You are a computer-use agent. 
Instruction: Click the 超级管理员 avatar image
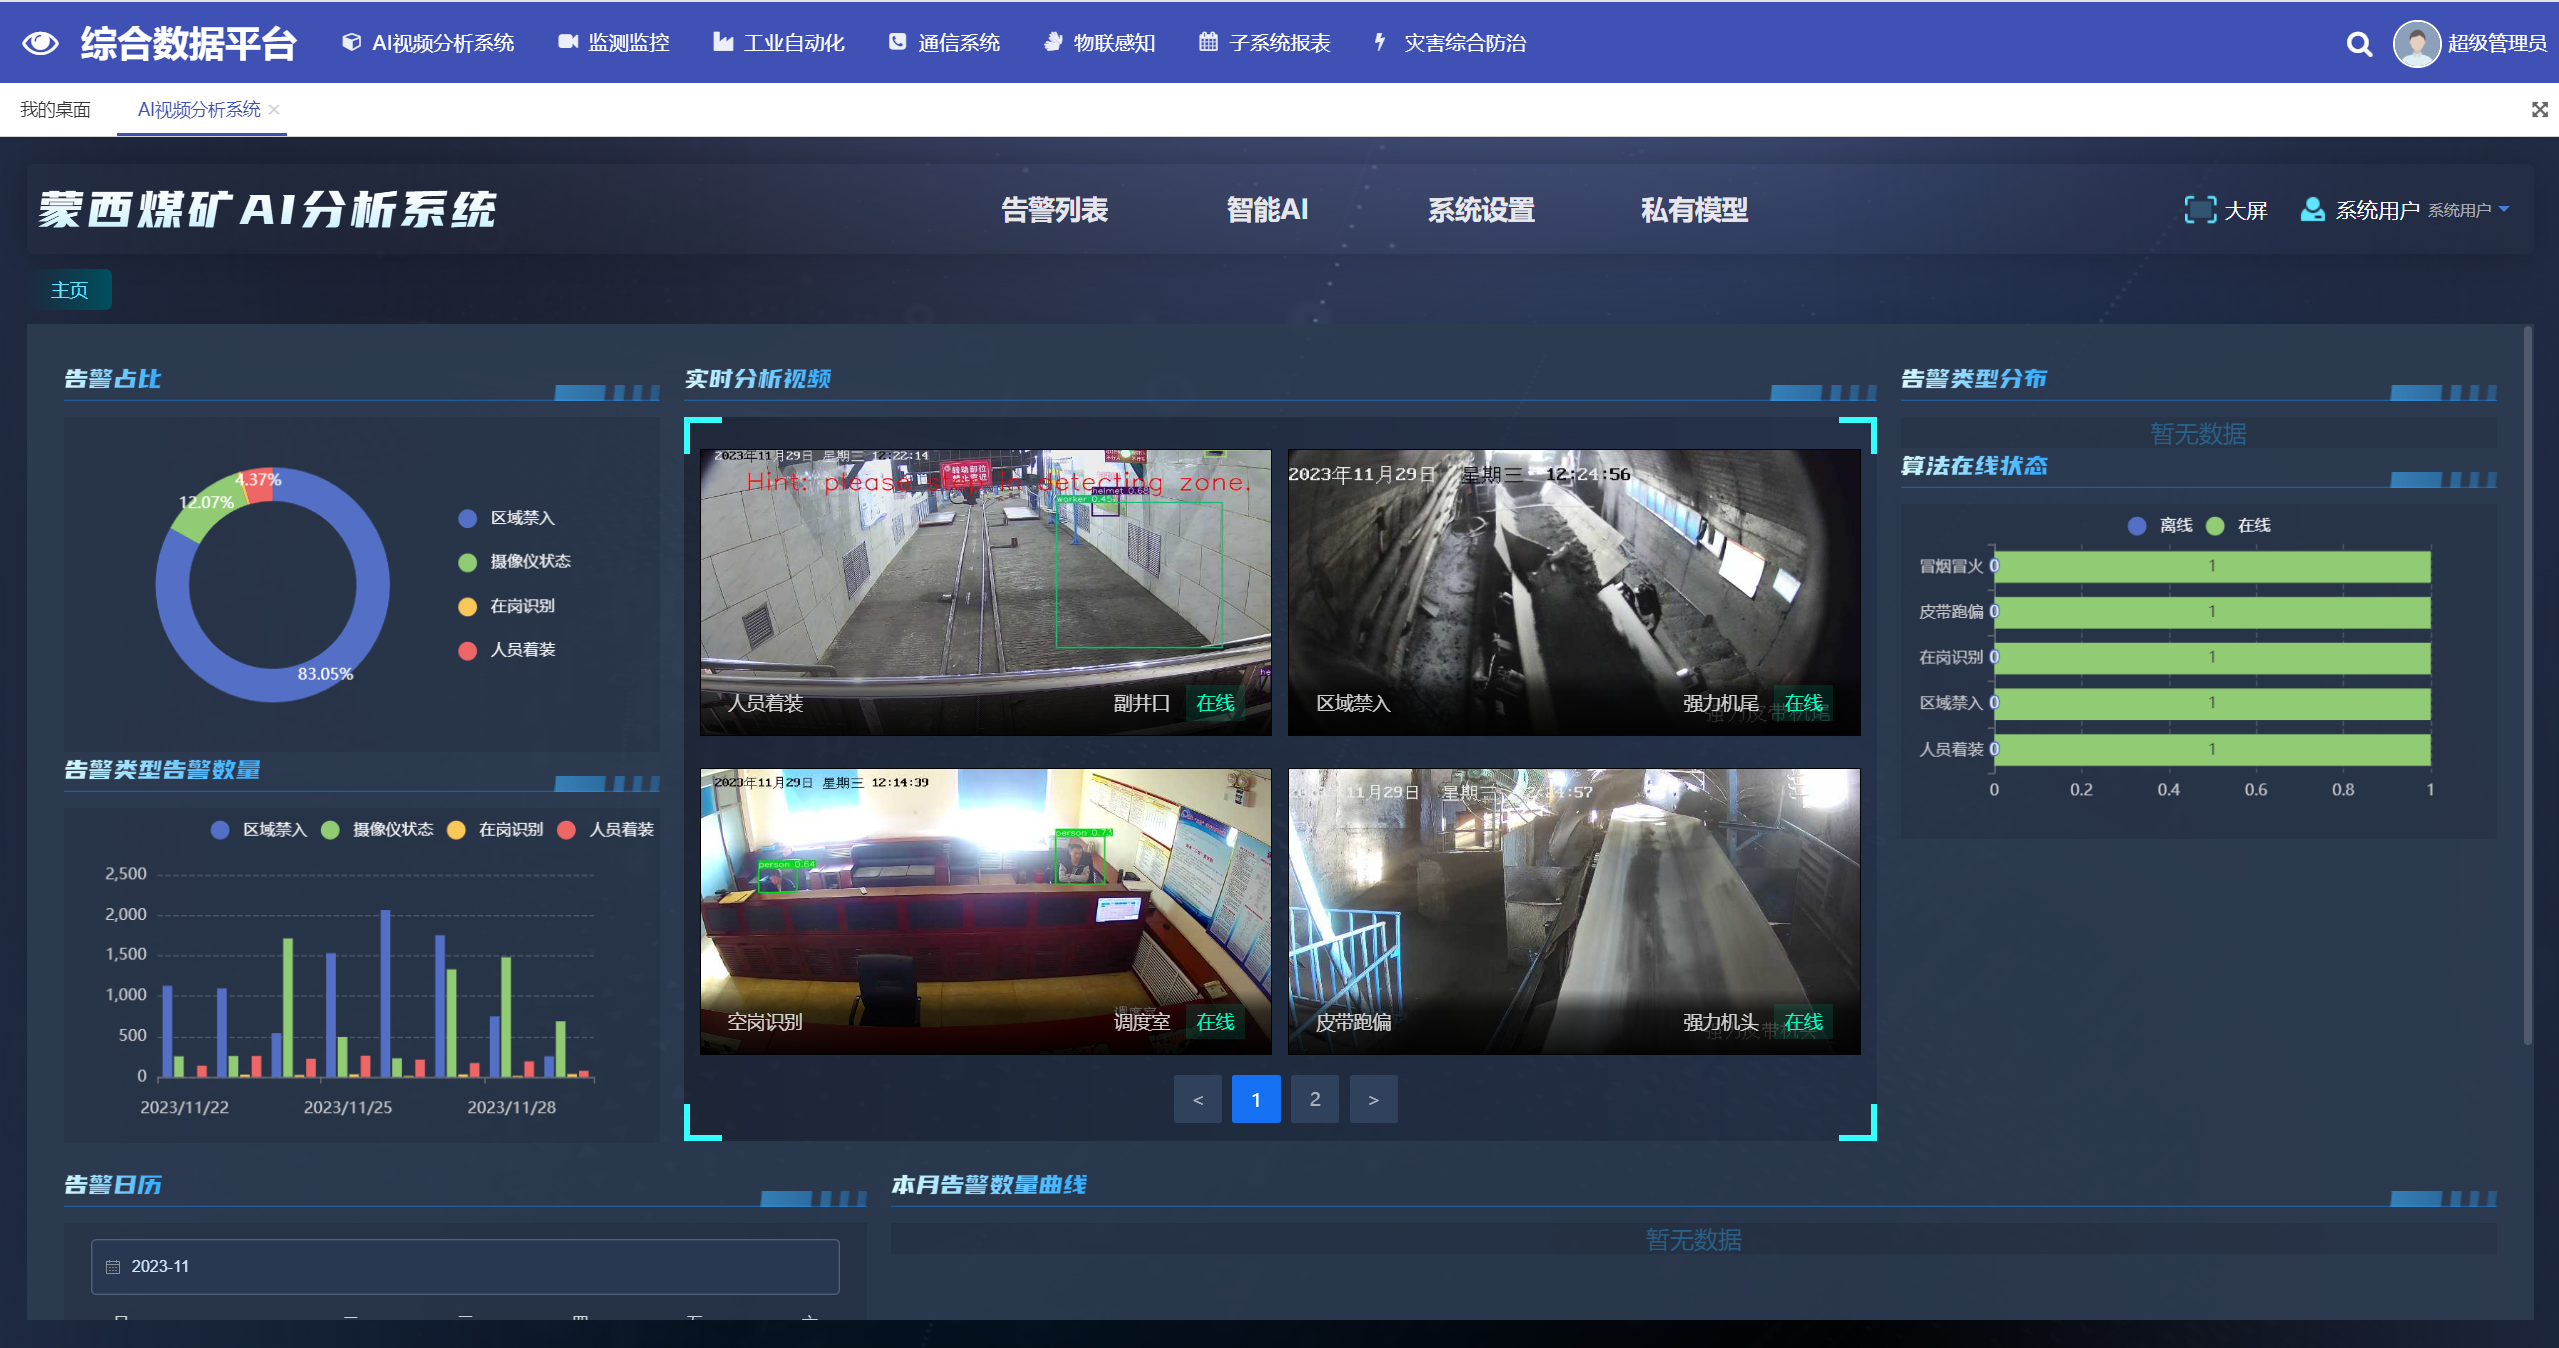pos(2416,43)
